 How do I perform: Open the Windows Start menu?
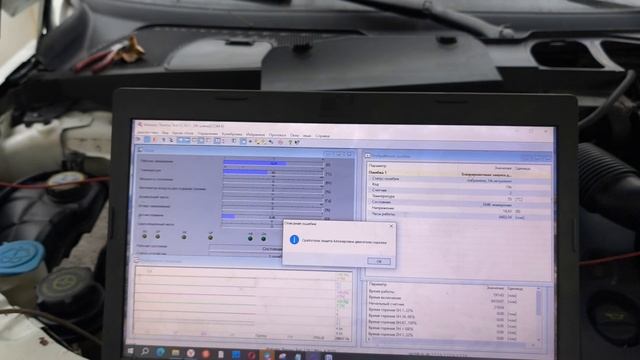131,350
